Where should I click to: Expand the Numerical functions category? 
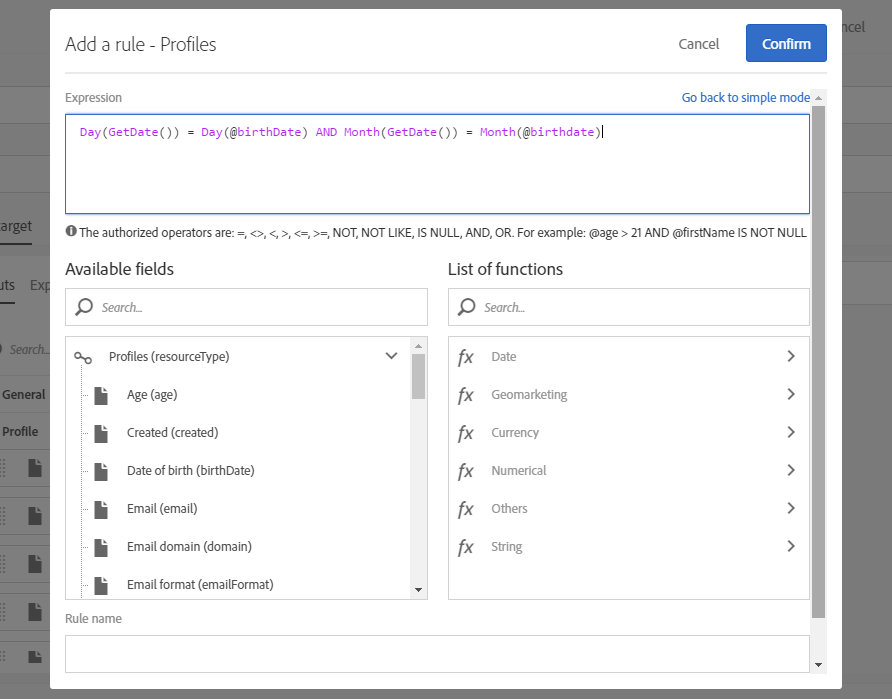click(x=790, y=470)
